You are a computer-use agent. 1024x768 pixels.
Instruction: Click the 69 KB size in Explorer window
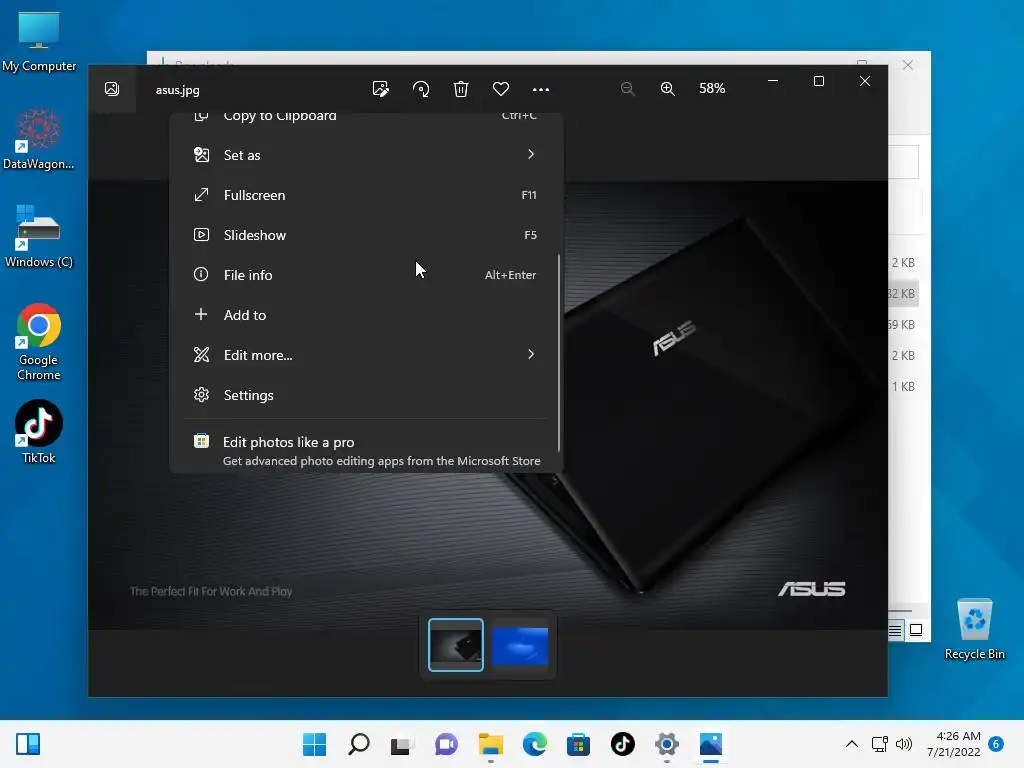[x=901, y=325]
